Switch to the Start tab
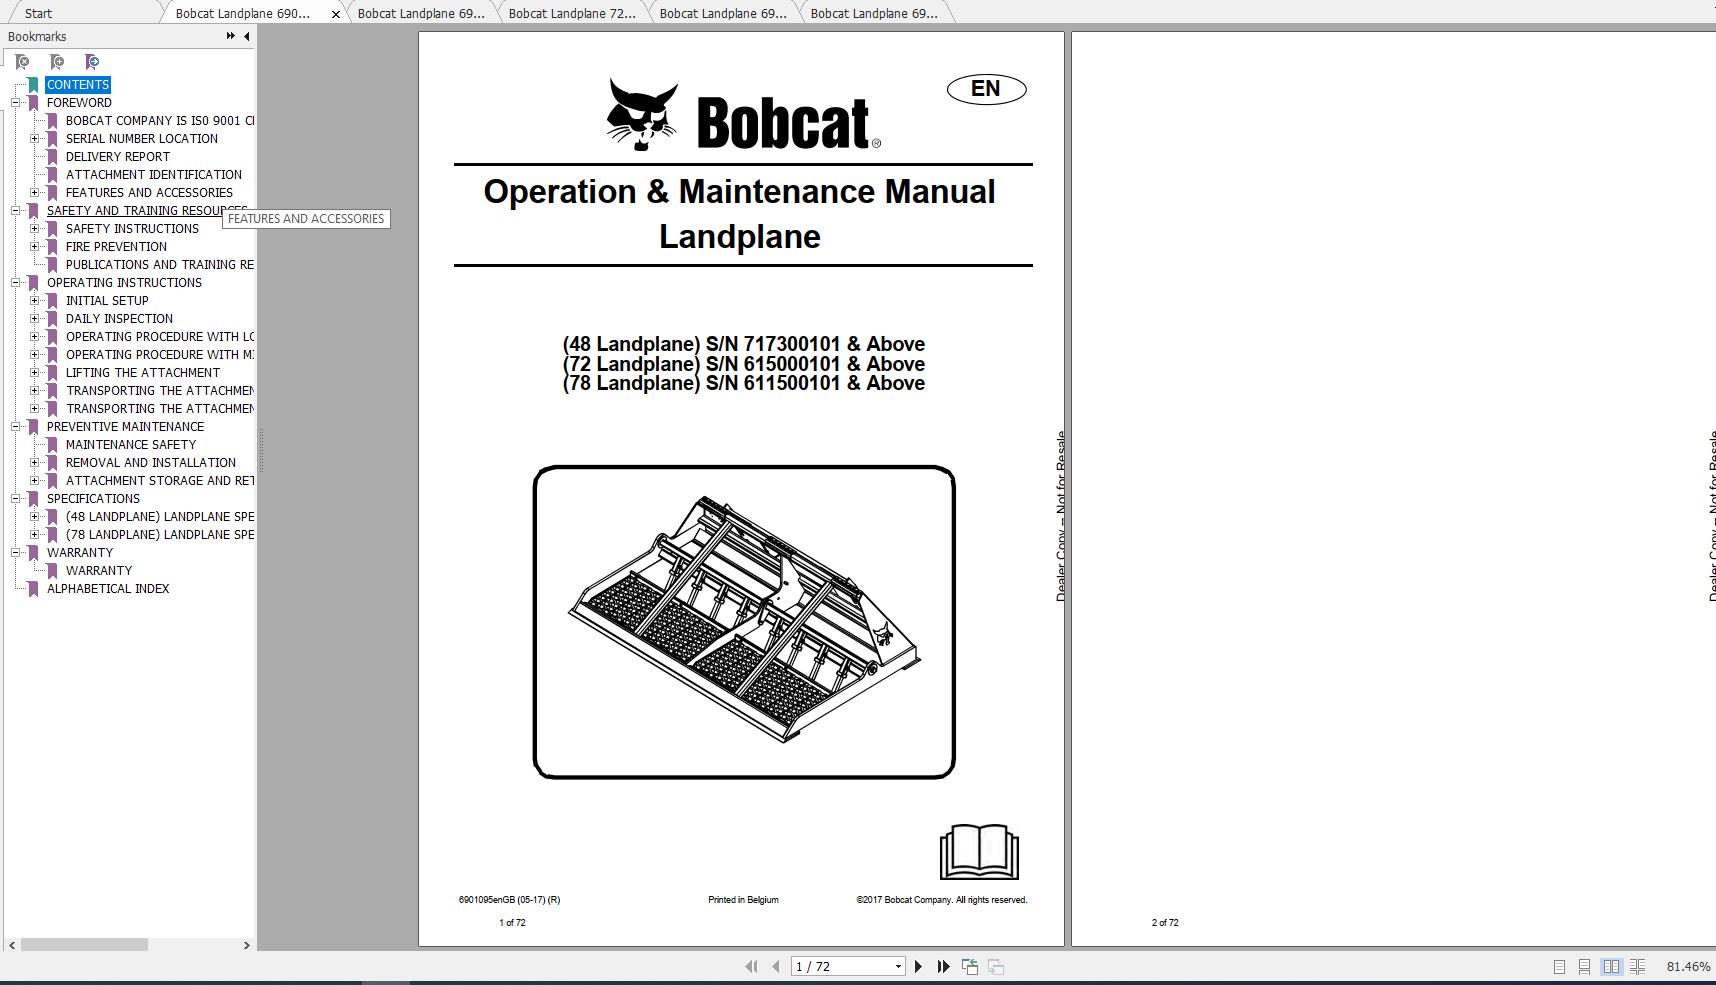Screen dimensions: 1716x985 click(40, 13)
